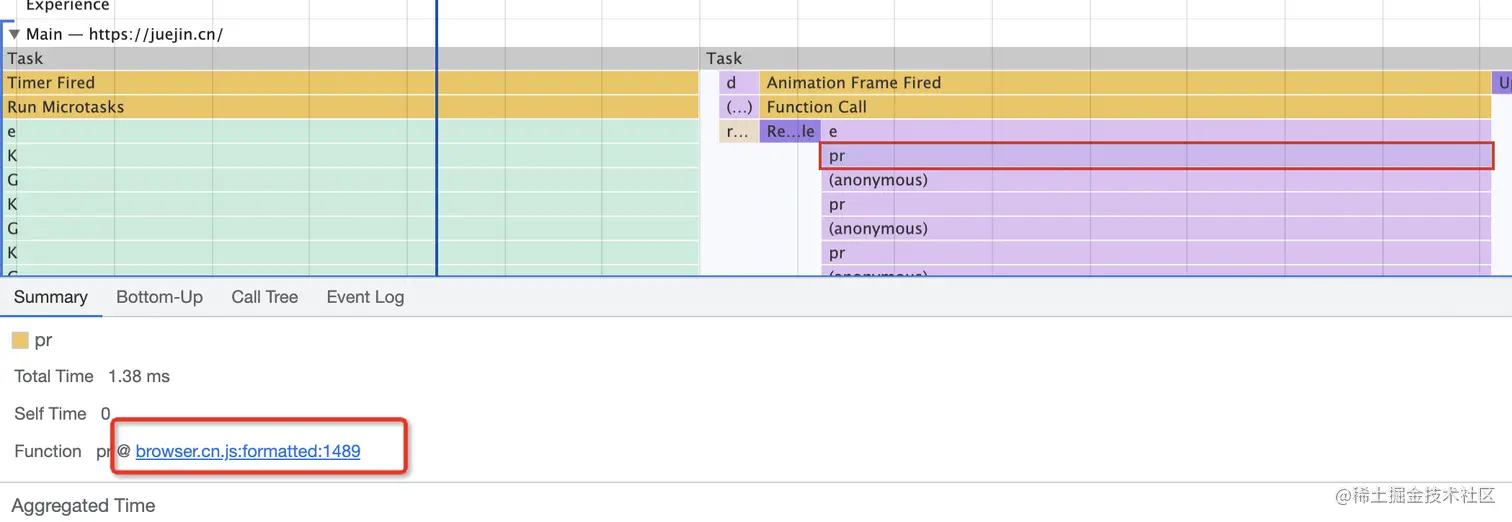
Task: Select the purple "Re…le" event block
Action: point(790,131)
